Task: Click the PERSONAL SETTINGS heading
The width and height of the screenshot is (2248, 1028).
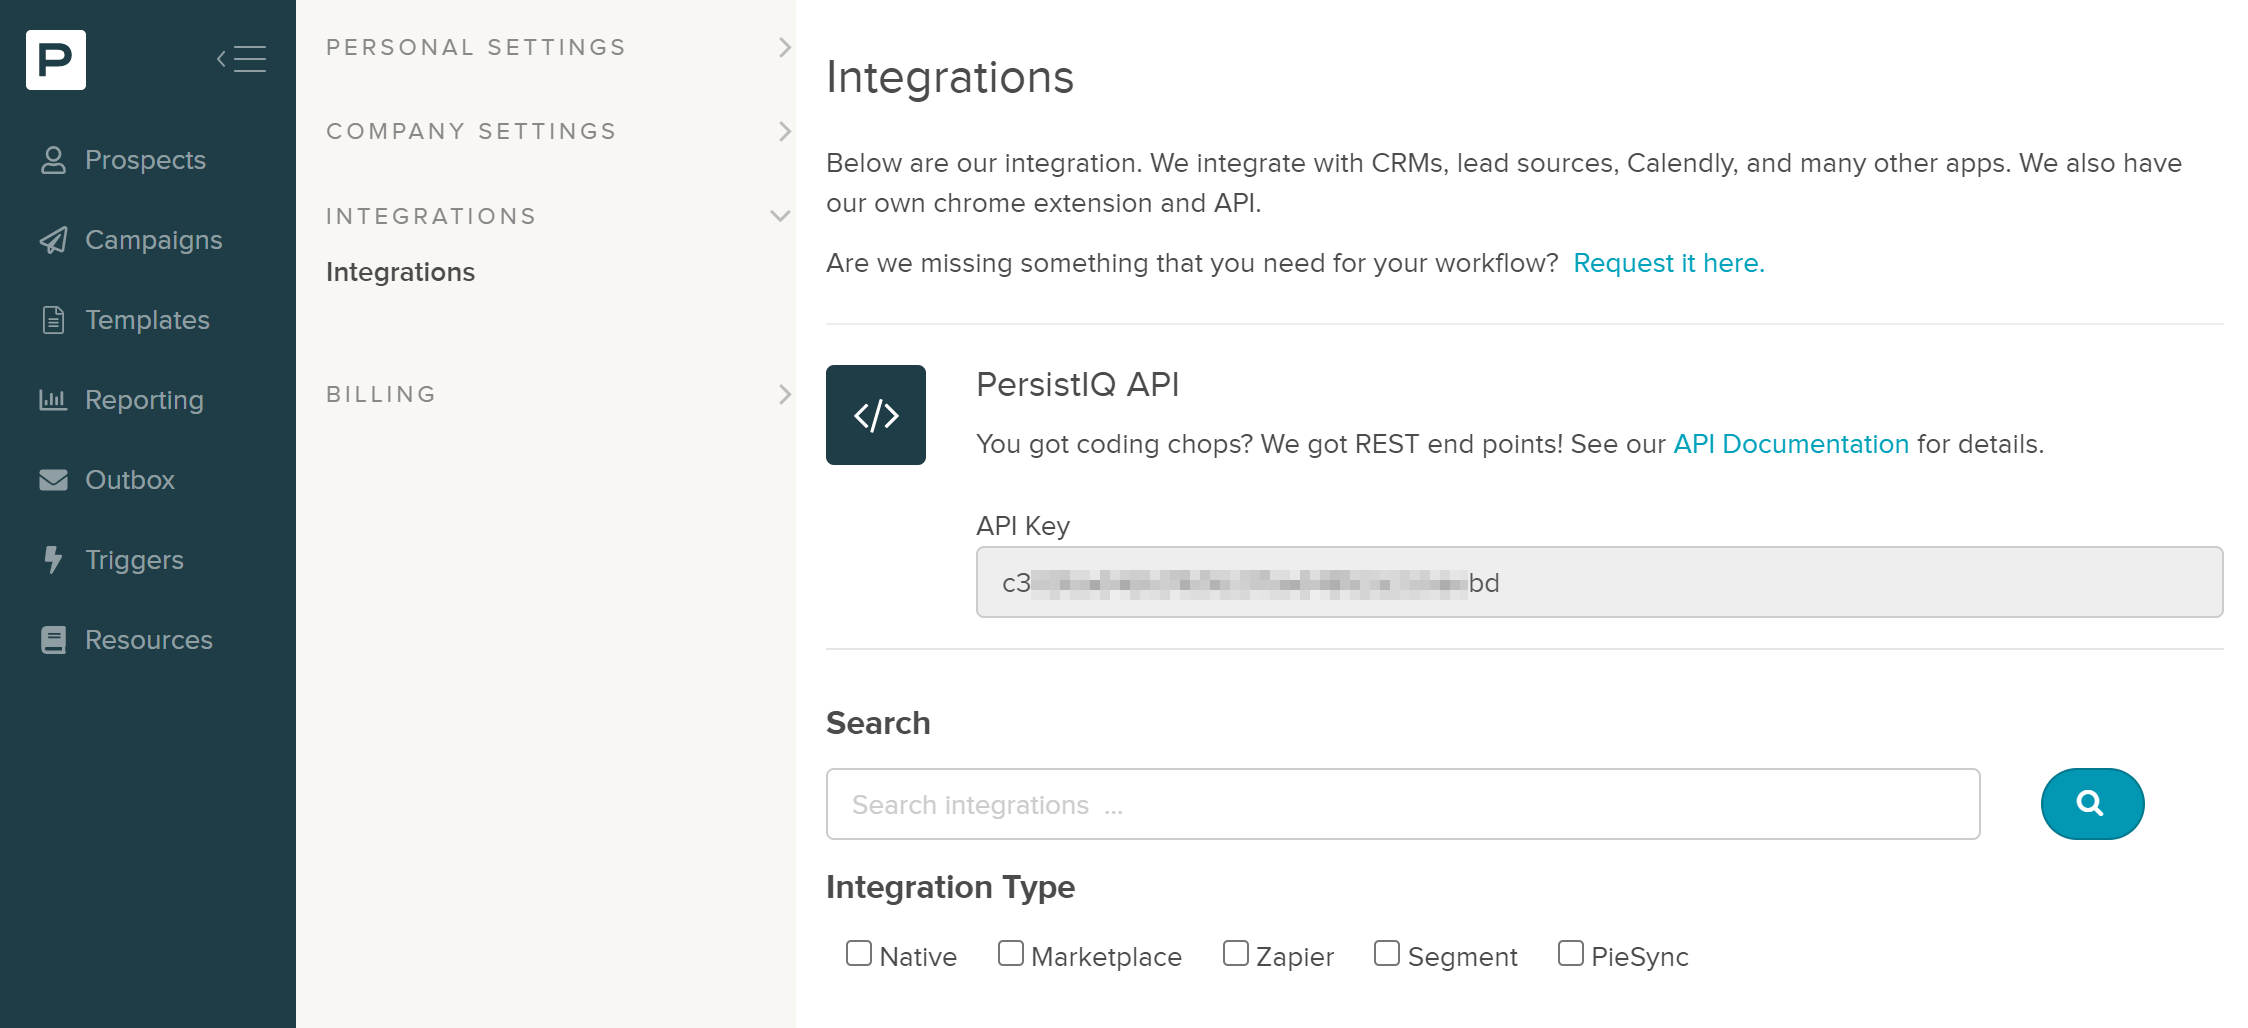Action: 476,47
